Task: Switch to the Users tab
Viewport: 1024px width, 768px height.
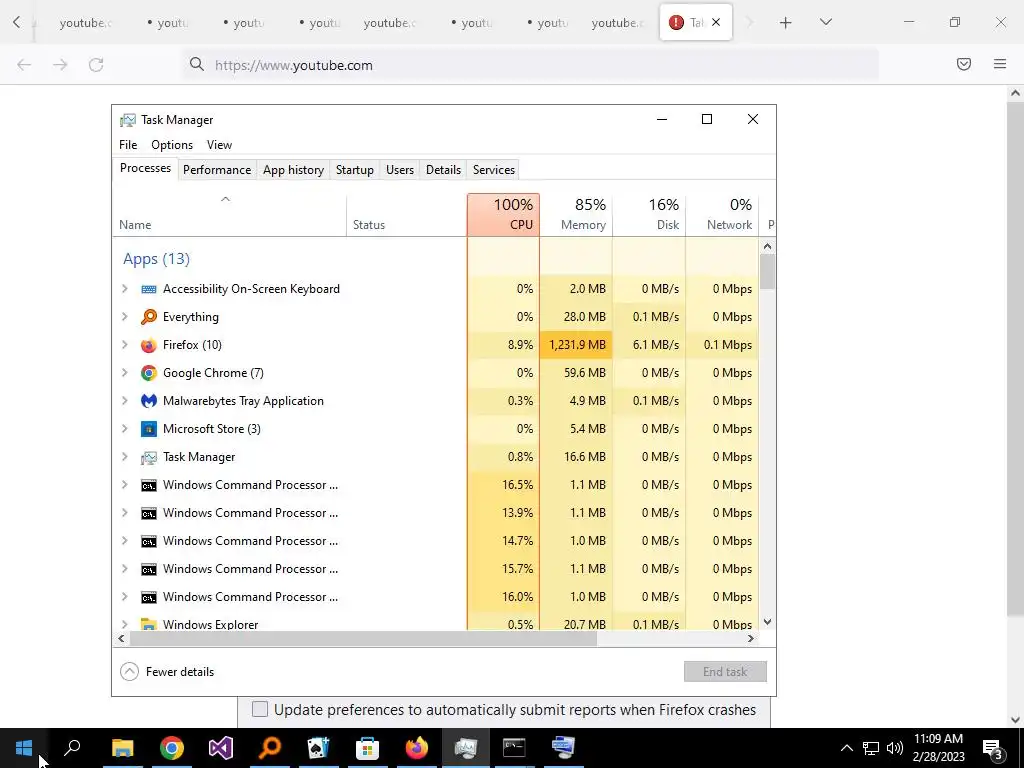Action: 400,170
